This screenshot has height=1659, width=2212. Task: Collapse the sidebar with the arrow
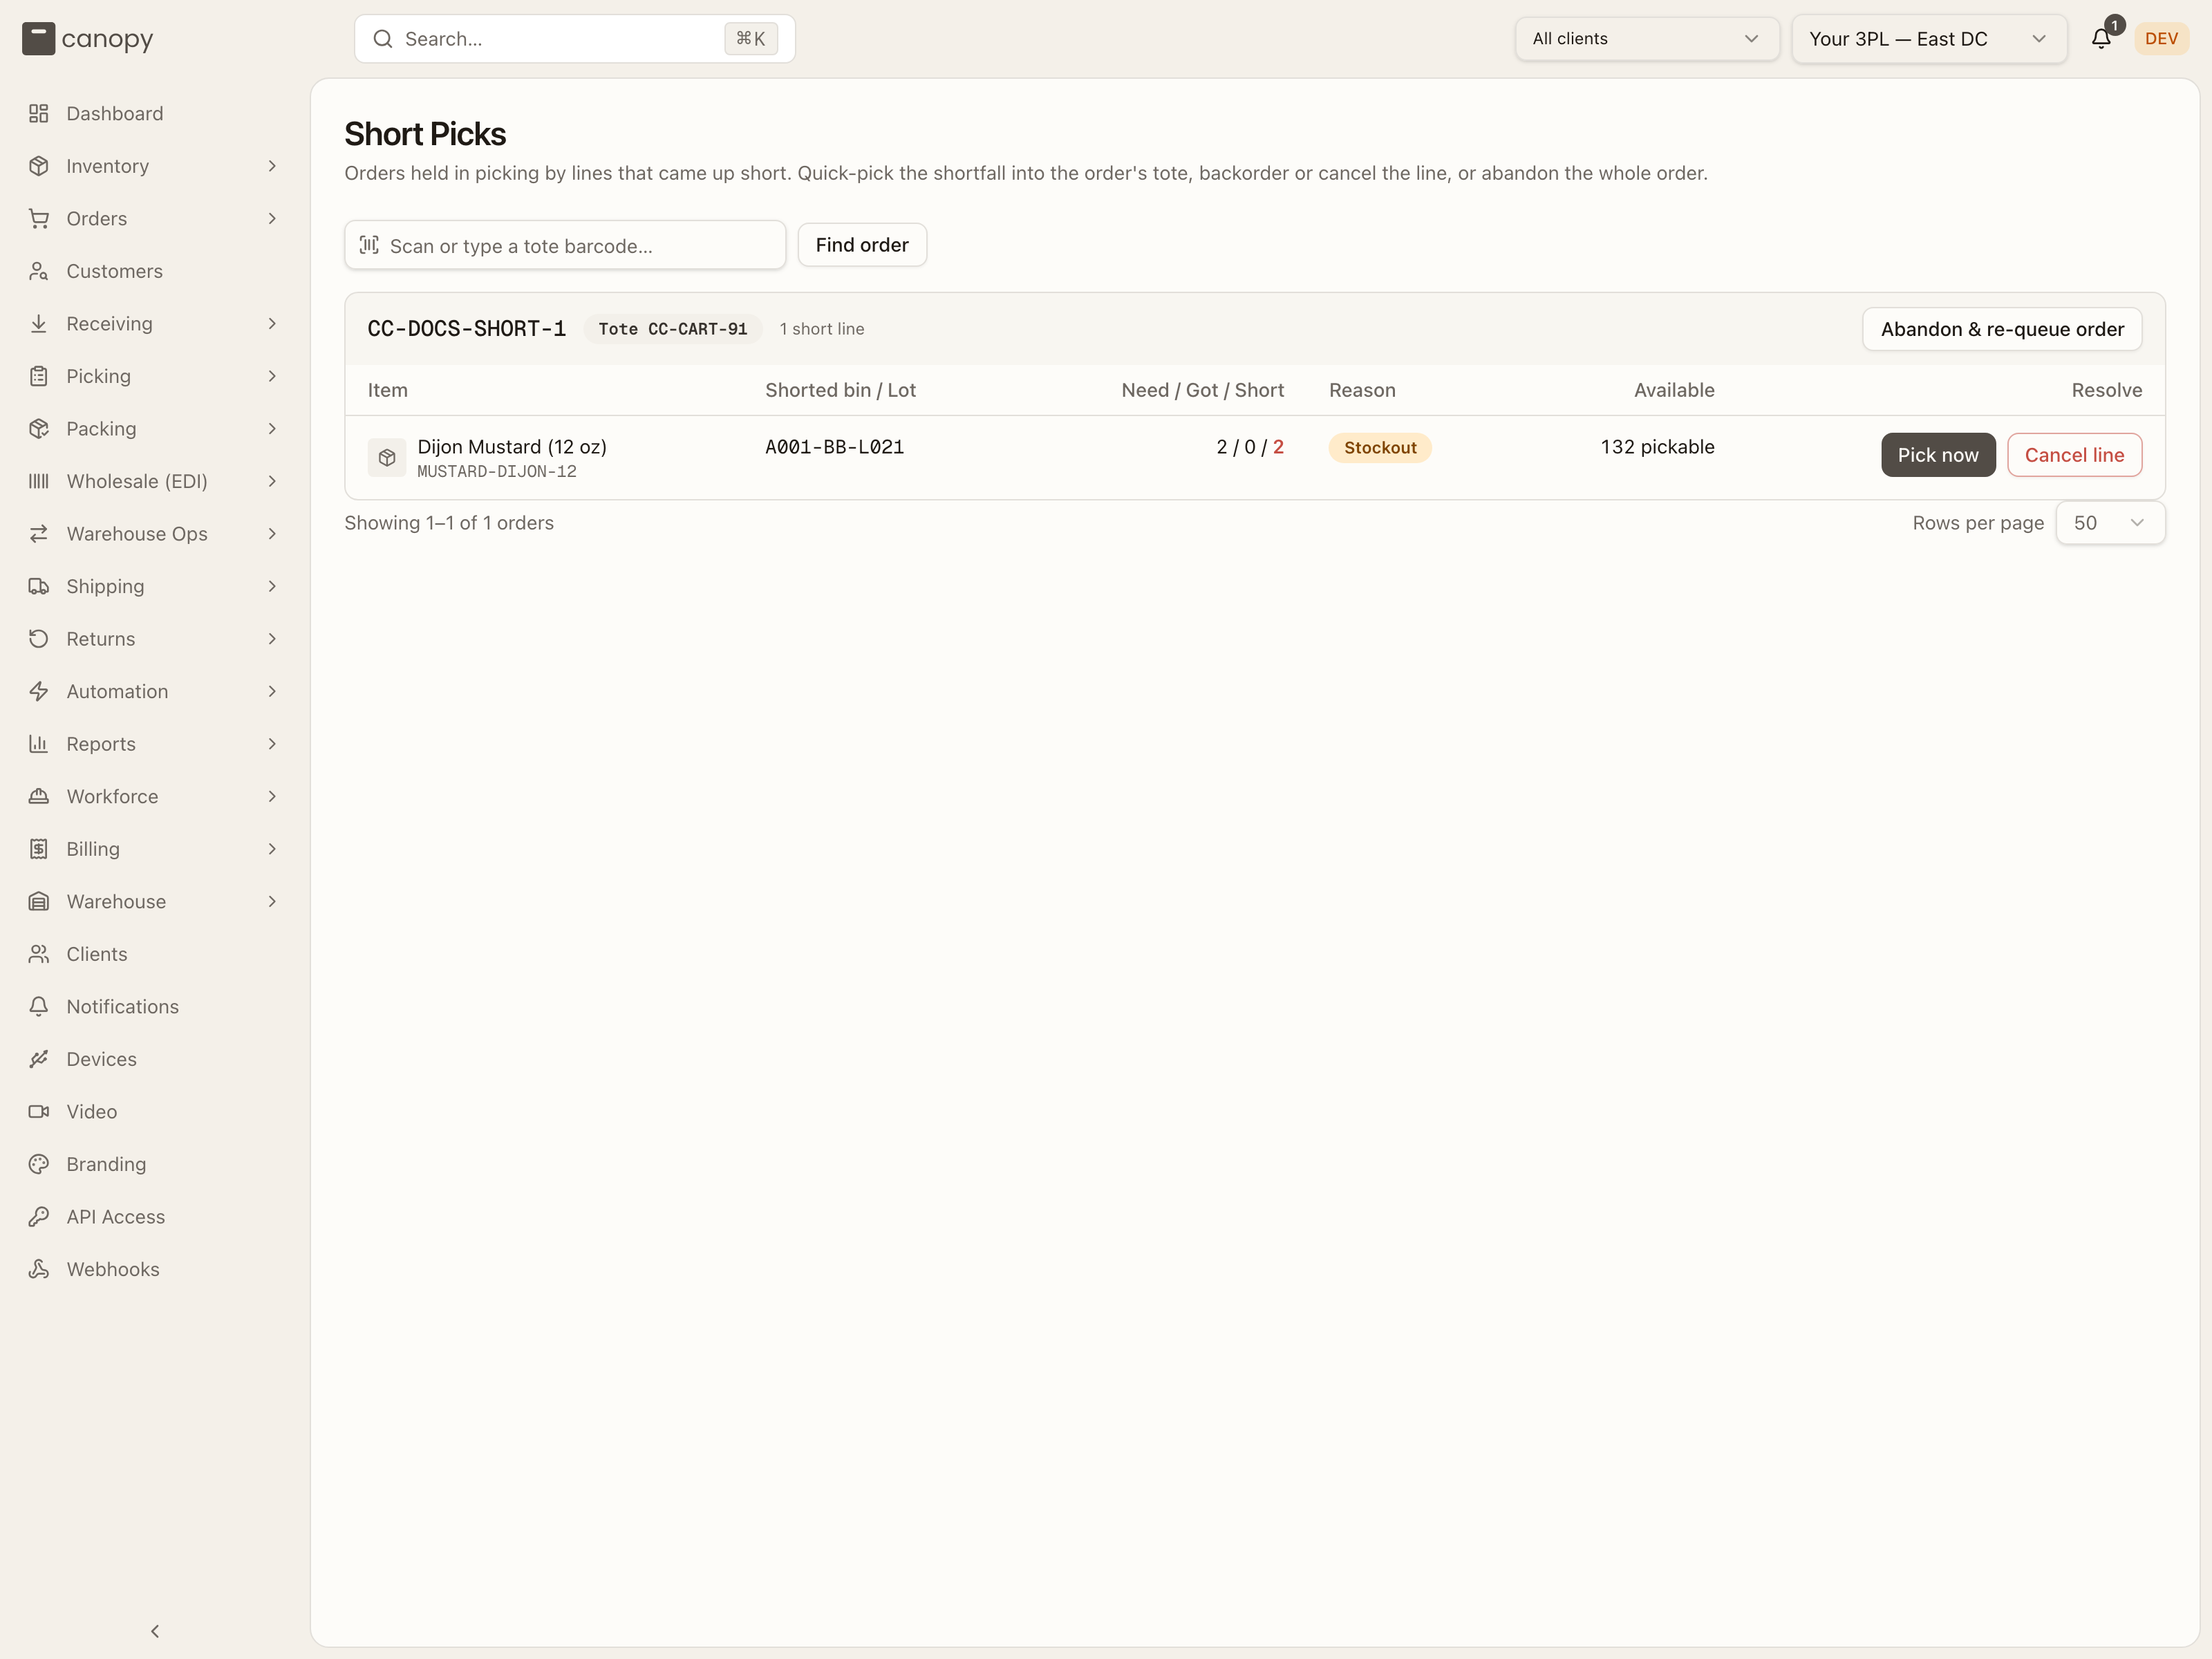(155, 1631)
